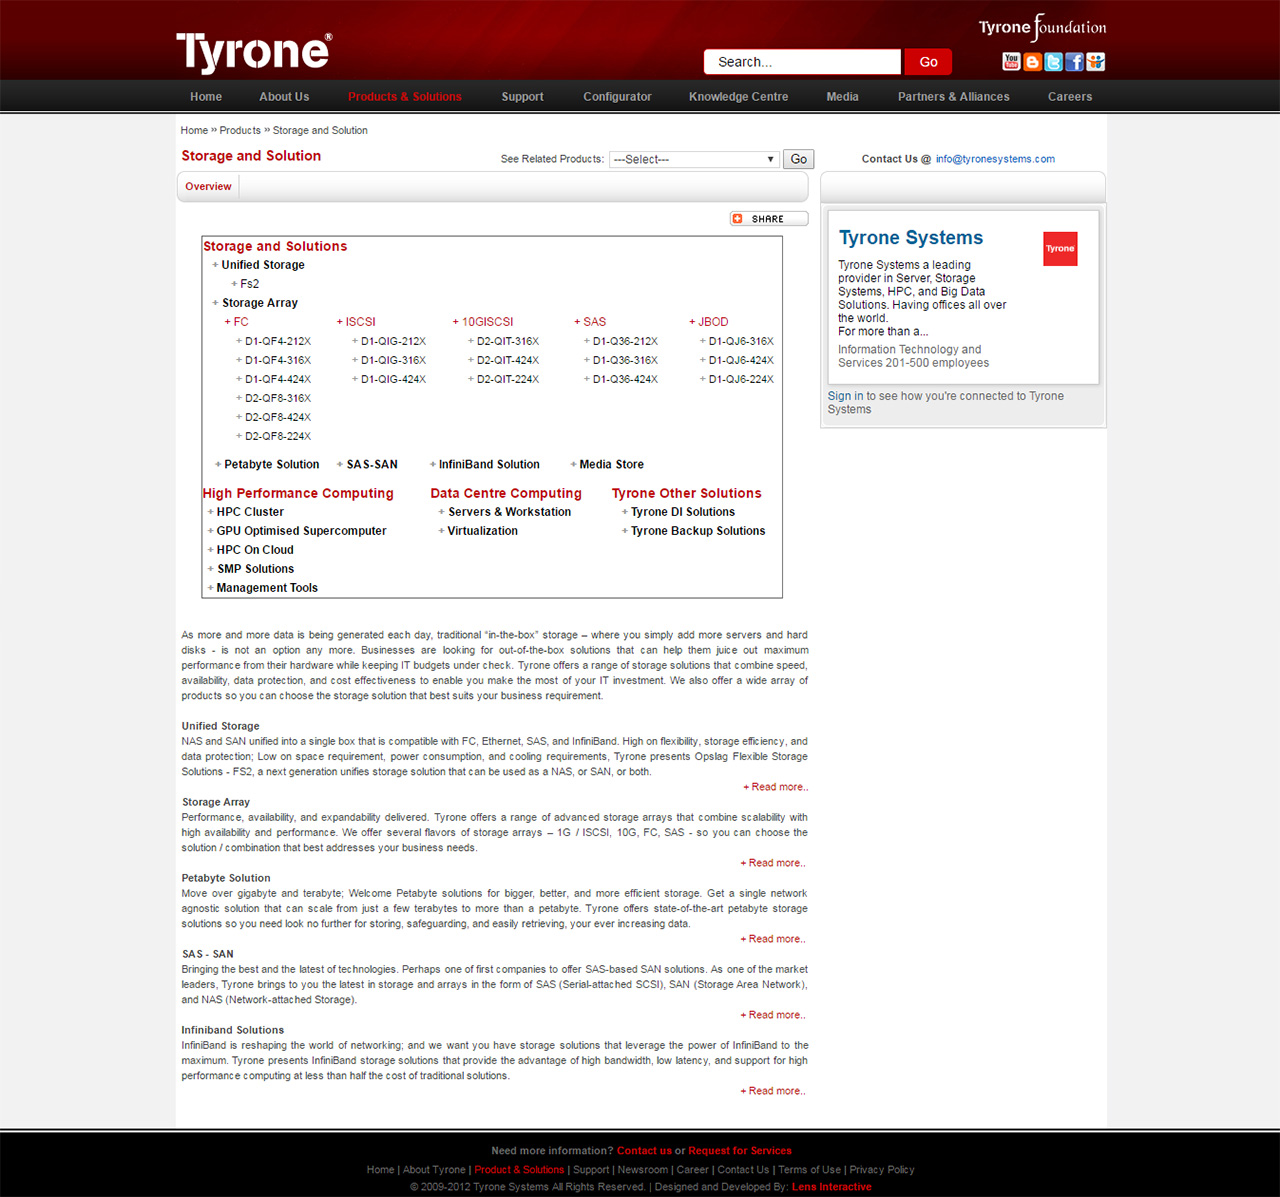1280x1197 pixels.
Task: Open the Tyrone Systems LinkedIn title
Action: [x=911, y=238]
